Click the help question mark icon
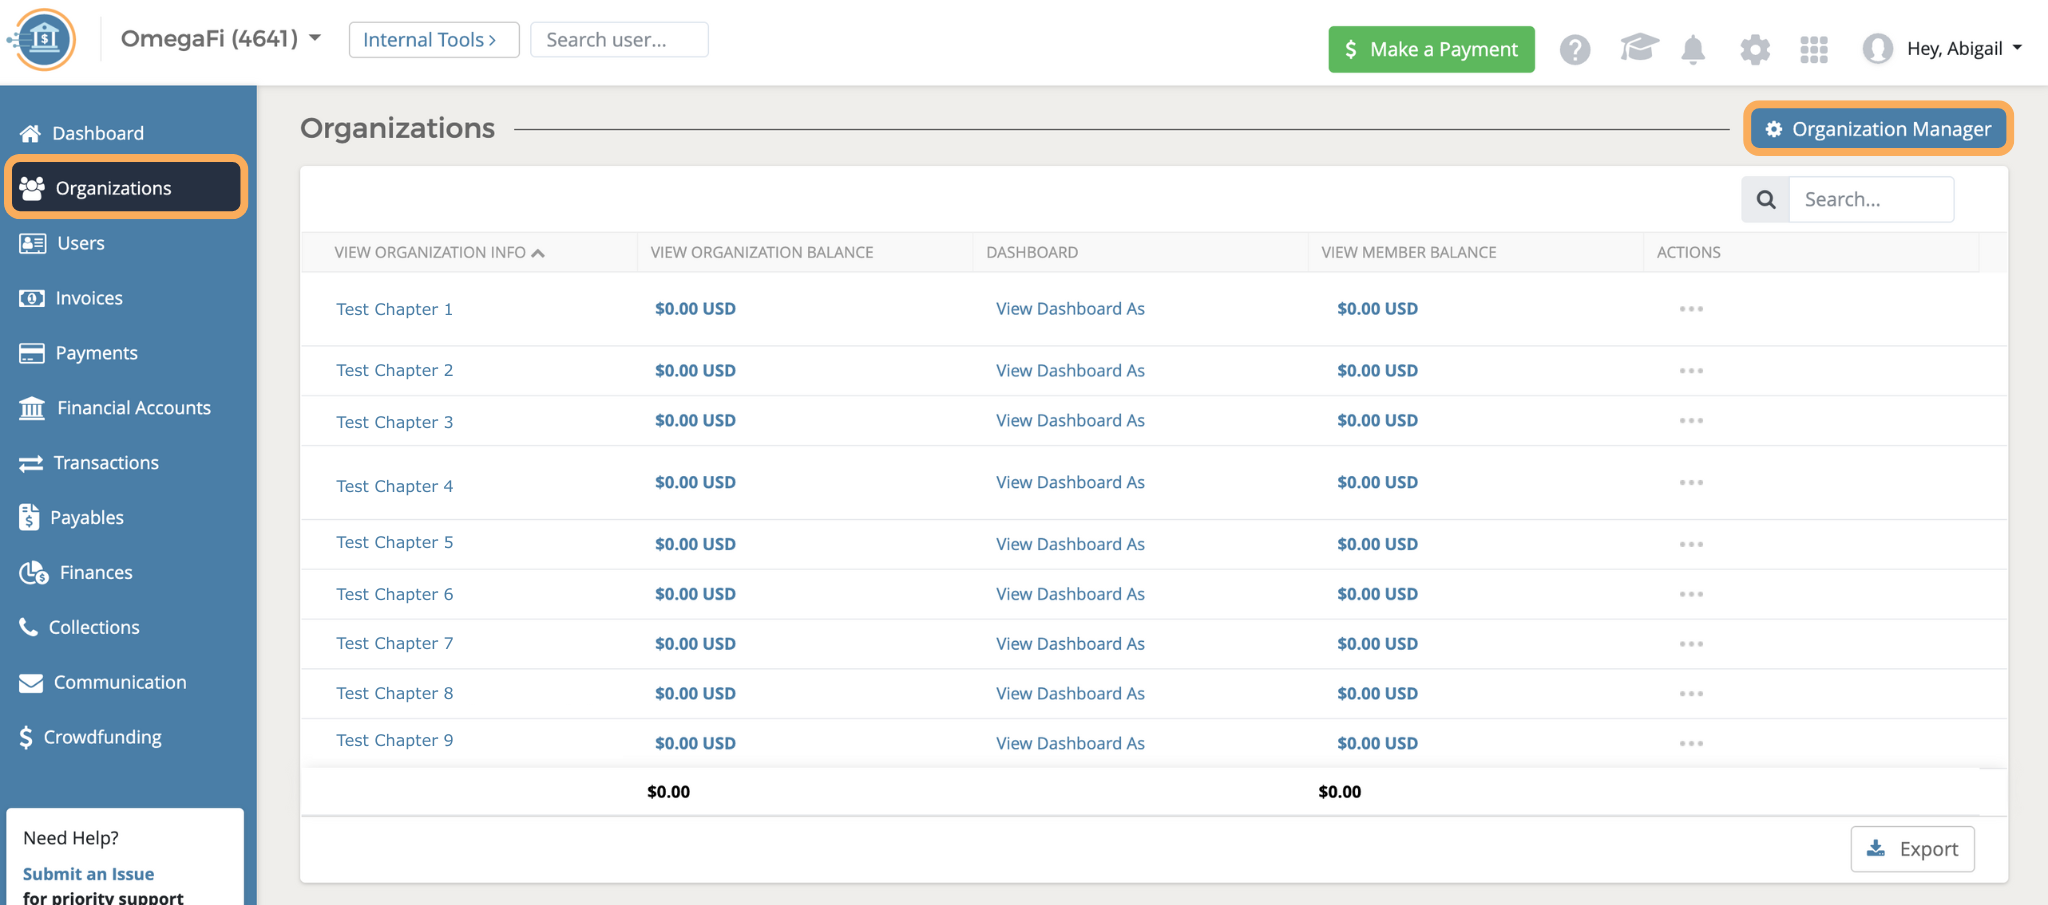The height and width of the screenshot is (905, 2048). tap(1575, 49)
